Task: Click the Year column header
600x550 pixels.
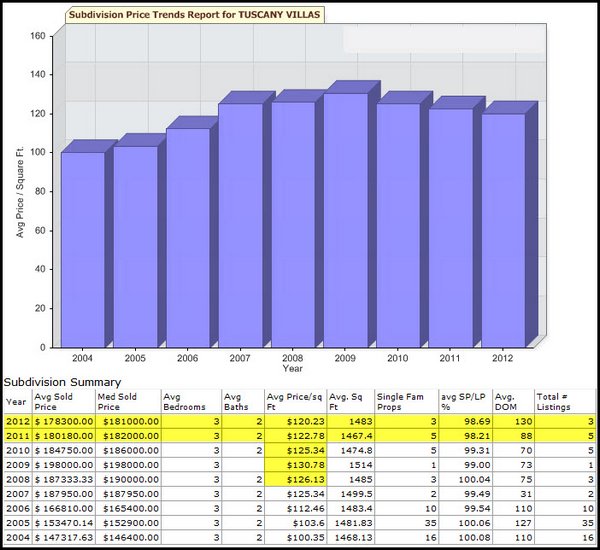Action: click(x=16, y=402)
